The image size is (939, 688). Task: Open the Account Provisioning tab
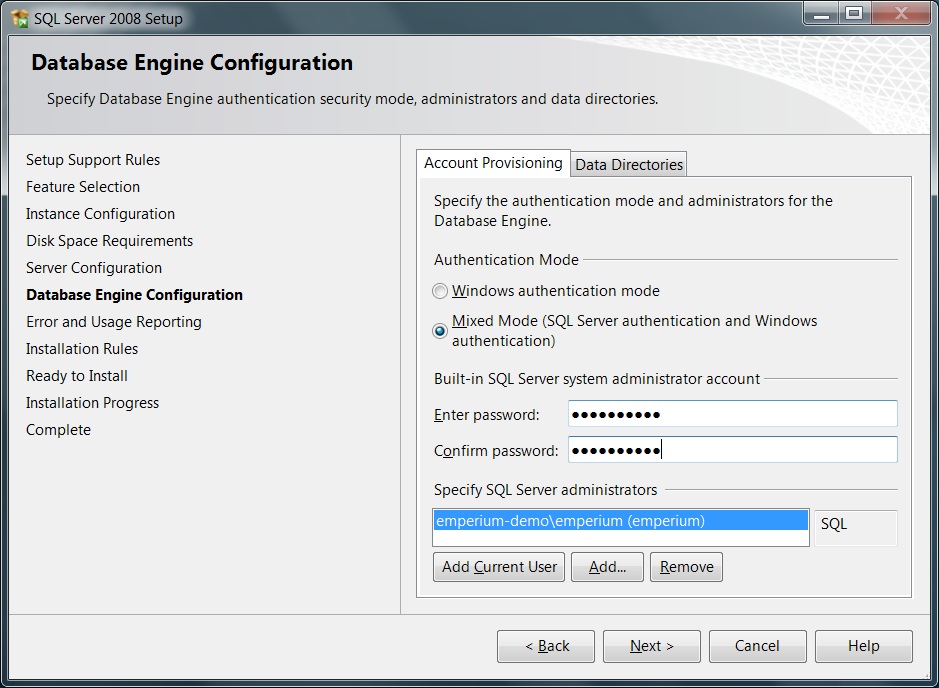(493, 163)
